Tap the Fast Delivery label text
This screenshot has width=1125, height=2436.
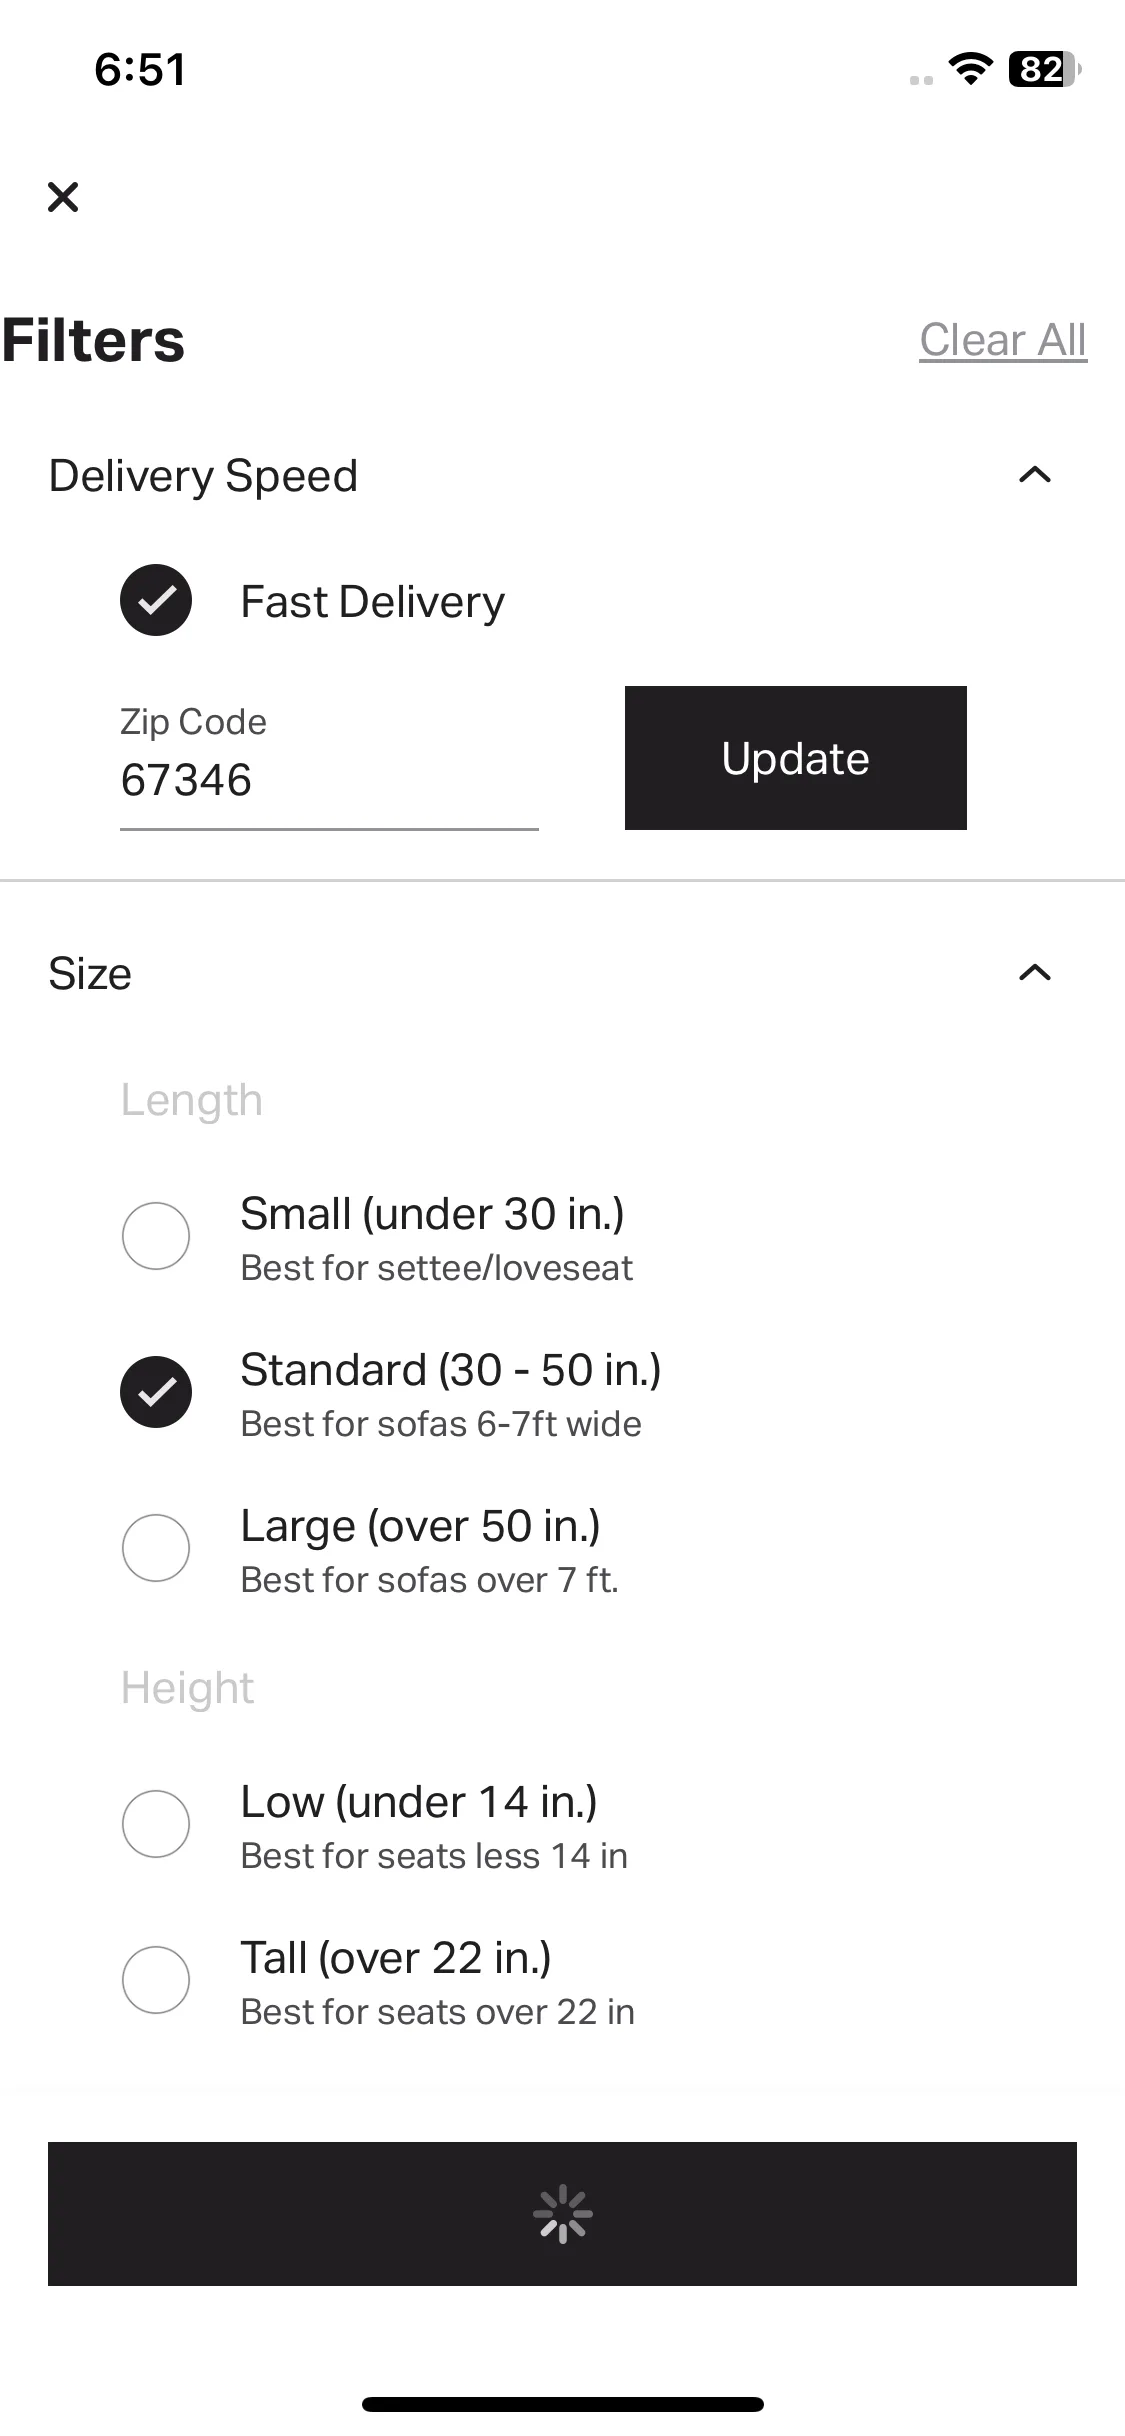[373, 602]
